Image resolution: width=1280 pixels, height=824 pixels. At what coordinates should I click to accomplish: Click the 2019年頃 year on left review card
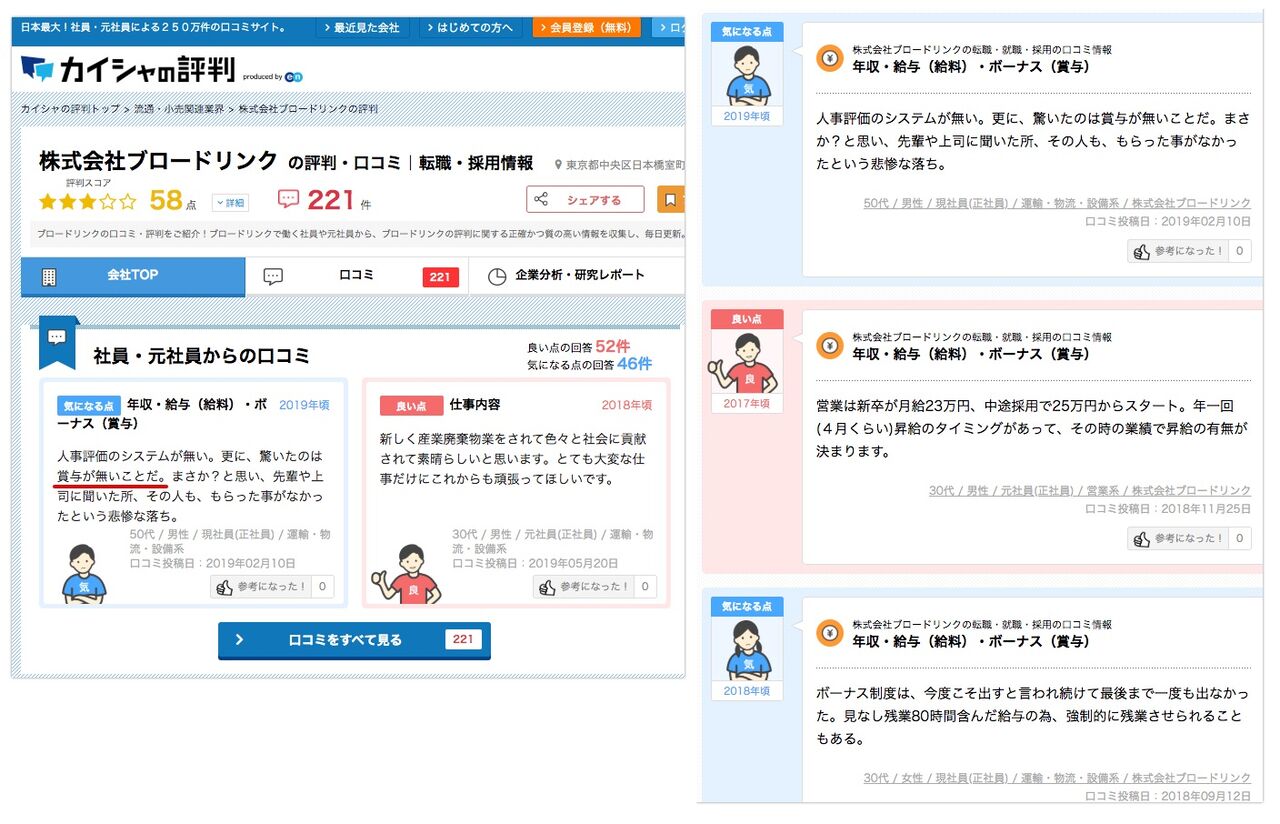pos(304,405)
